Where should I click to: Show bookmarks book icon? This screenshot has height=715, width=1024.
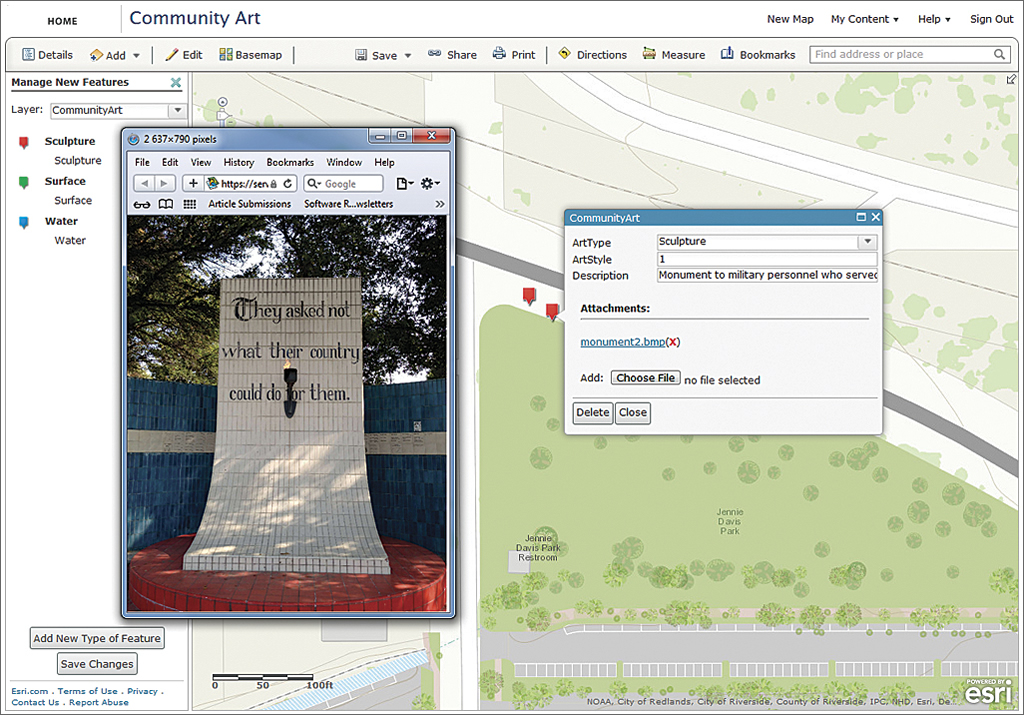166,204
